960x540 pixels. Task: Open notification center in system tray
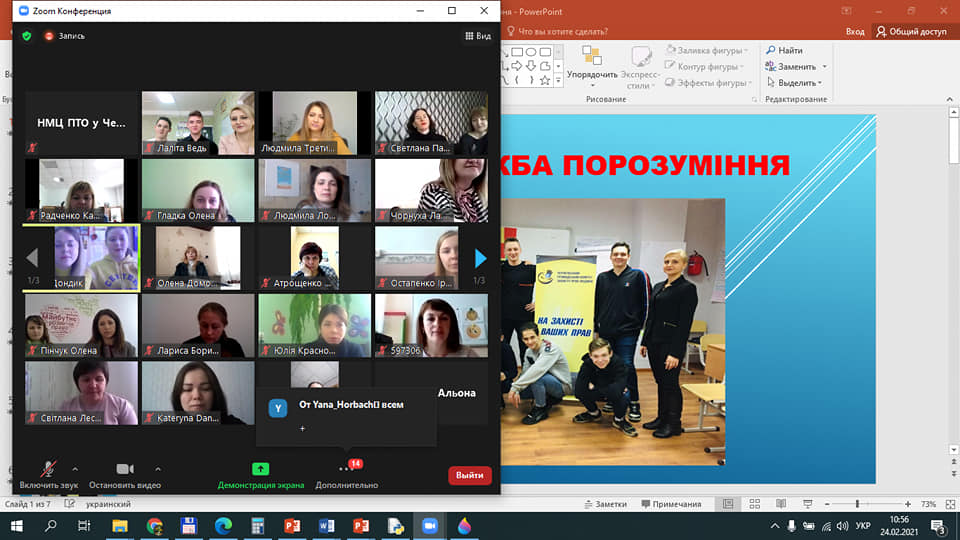[939, 526]
